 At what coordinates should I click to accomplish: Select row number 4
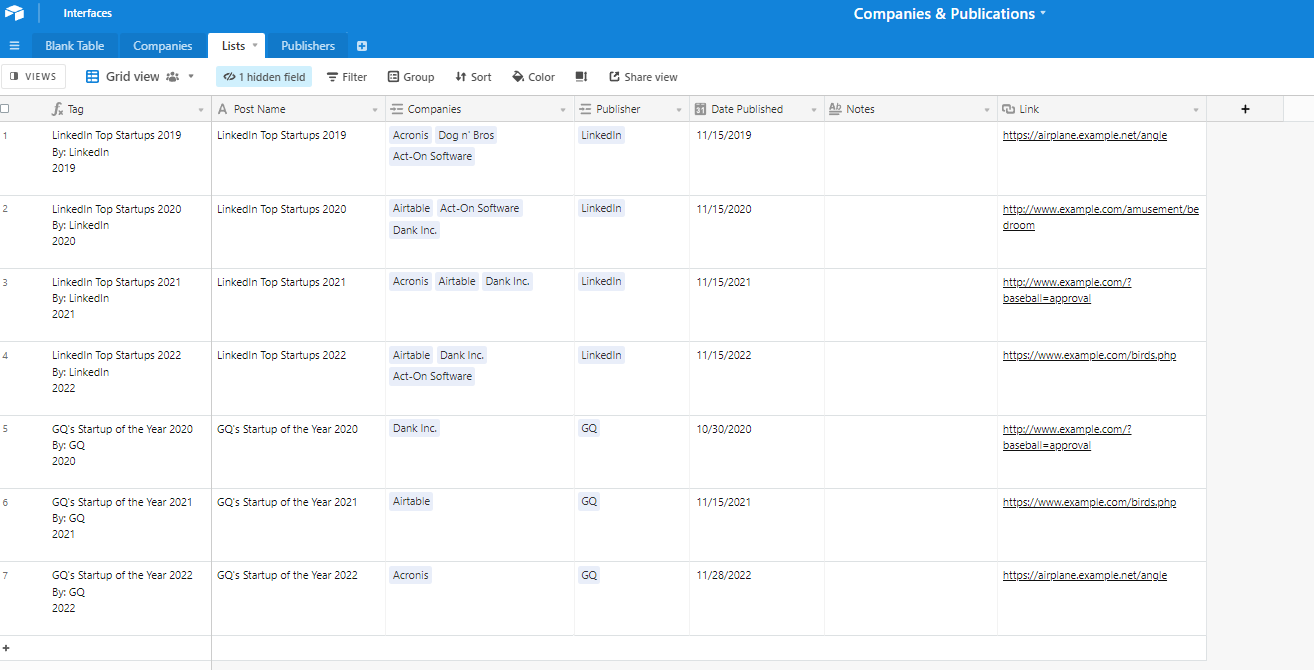coord(5,355)
